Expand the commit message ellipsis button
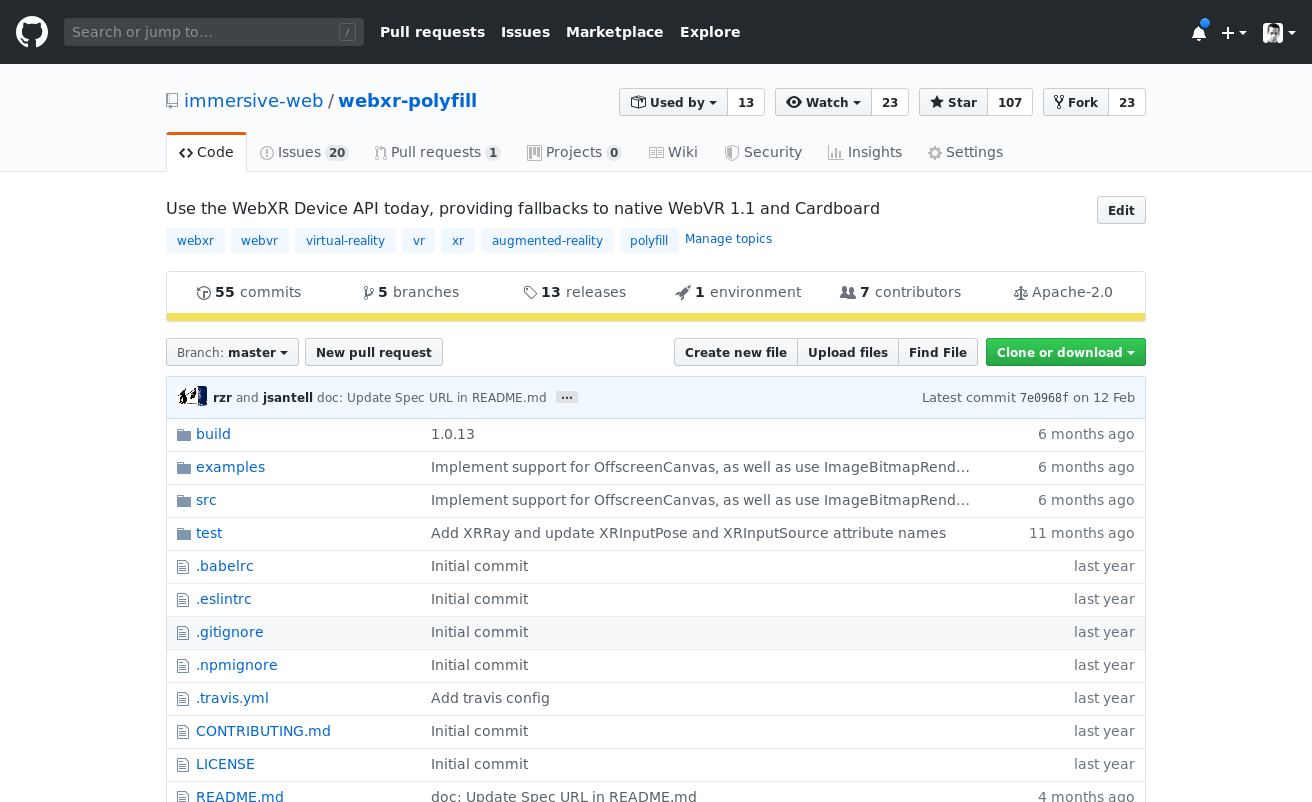Image resolution: width=1312 pixels, height=802 pixels. coord(567,398)
